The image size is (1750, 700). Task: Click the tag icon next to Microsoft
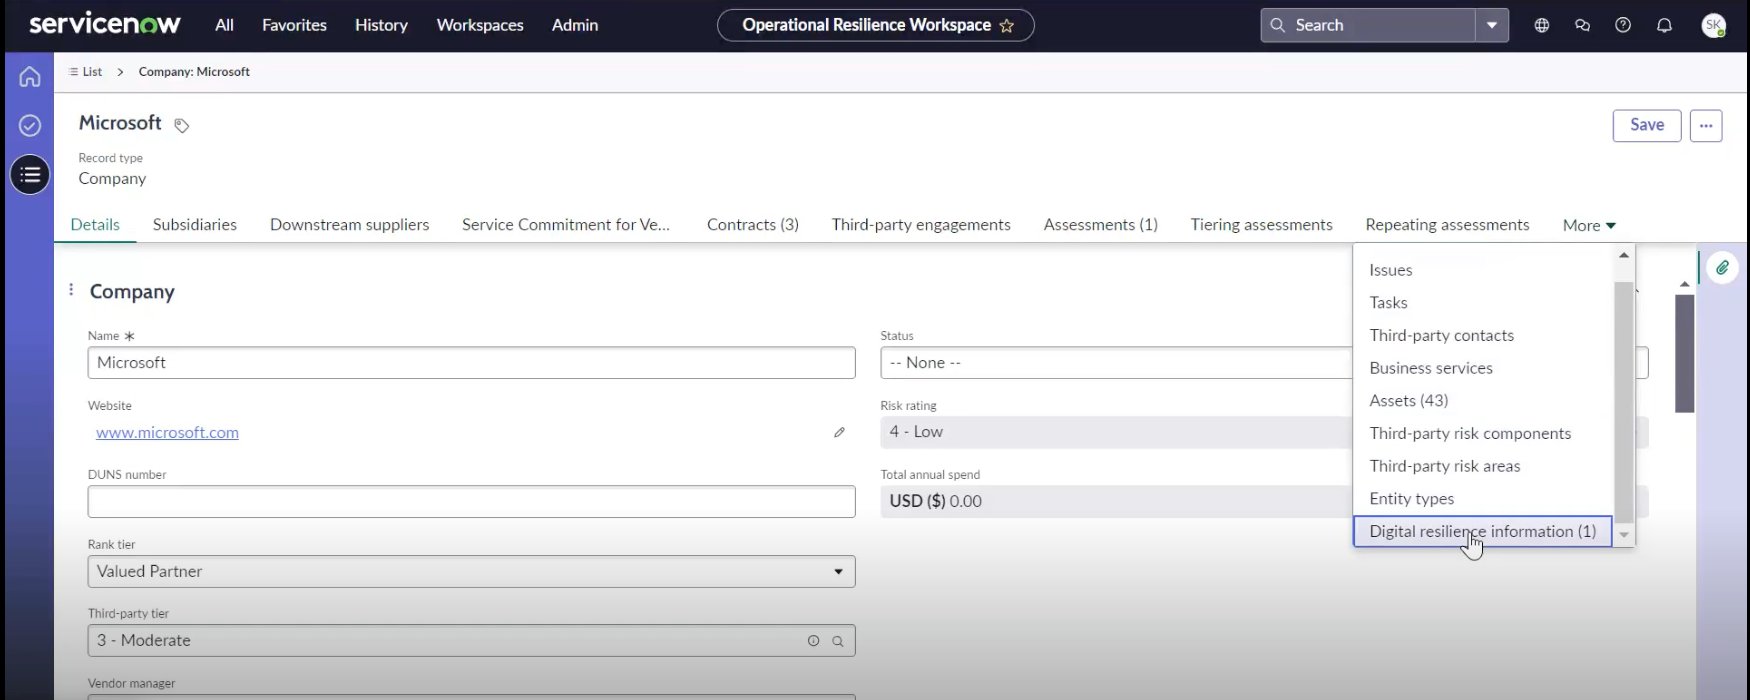[x=181, y=125]
